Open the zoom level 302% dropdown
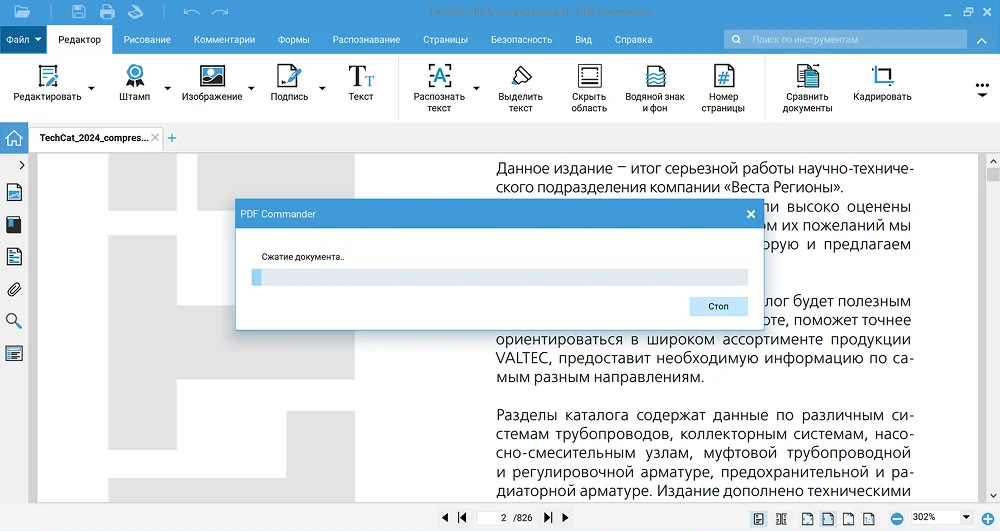 tap(966, 518)
